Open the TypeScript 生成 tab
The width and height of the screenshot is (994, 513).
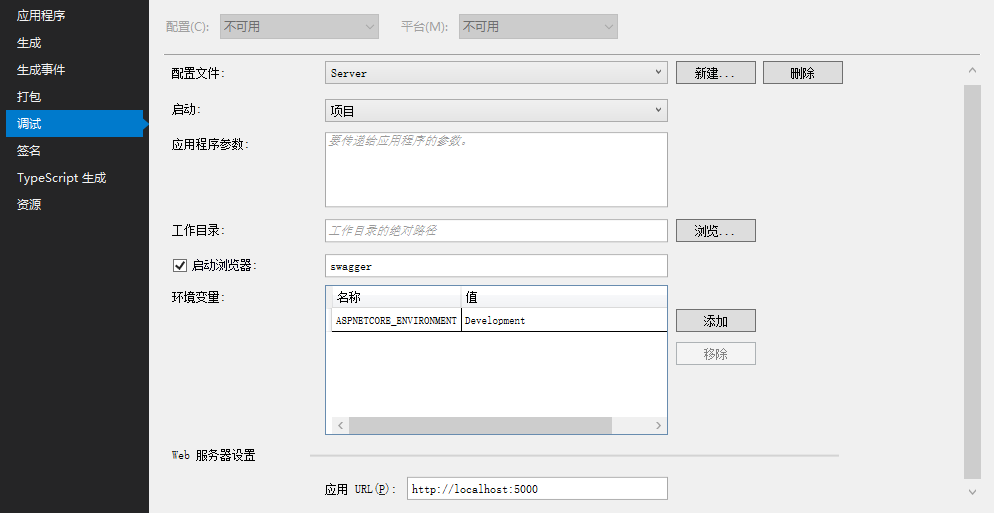(x=61, y=178)
